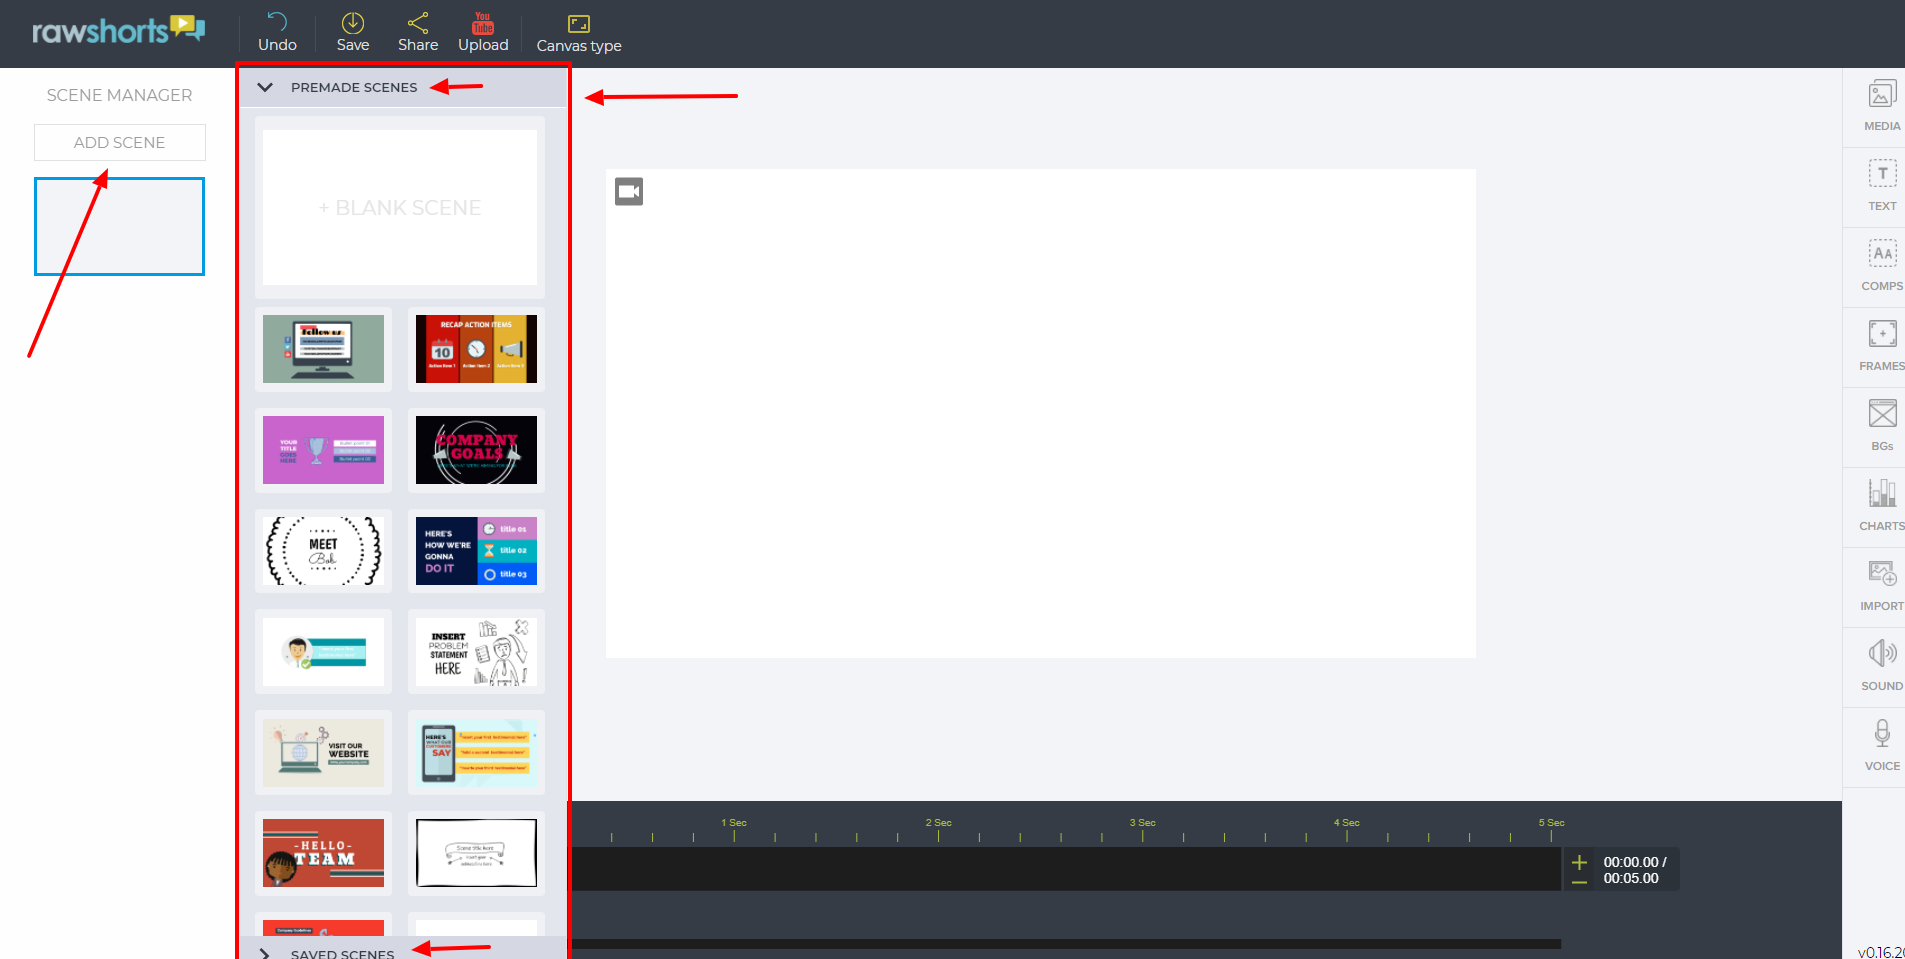The width and height of the screenshot is (1905, 959).
Task: Open the BGs backgrounds panel
Action: tap(1882, 426)
